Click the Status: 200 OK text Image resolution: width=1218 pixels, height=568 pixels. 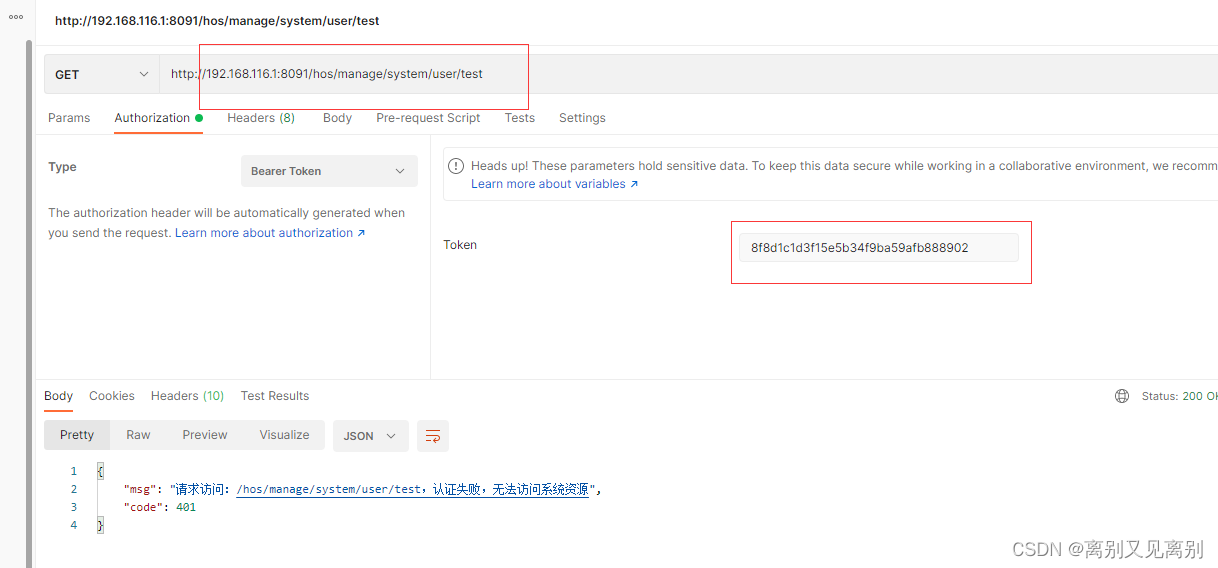coord(1179,396)
